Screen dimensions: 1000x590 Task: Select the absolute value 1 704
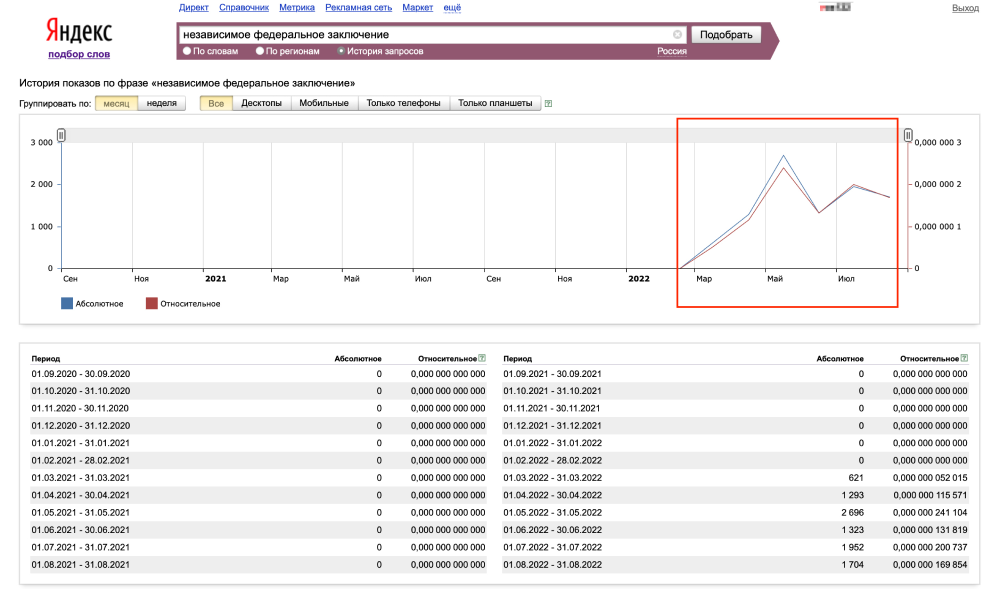(x=852, y=564)
